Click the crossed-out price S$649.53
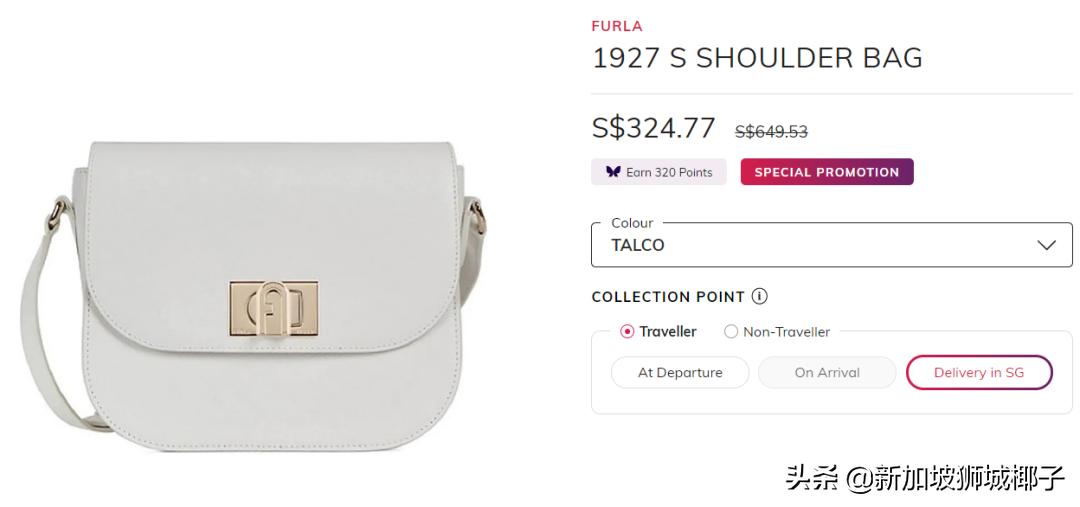This screenshot has width=1080, height=507. click(771, 131)
